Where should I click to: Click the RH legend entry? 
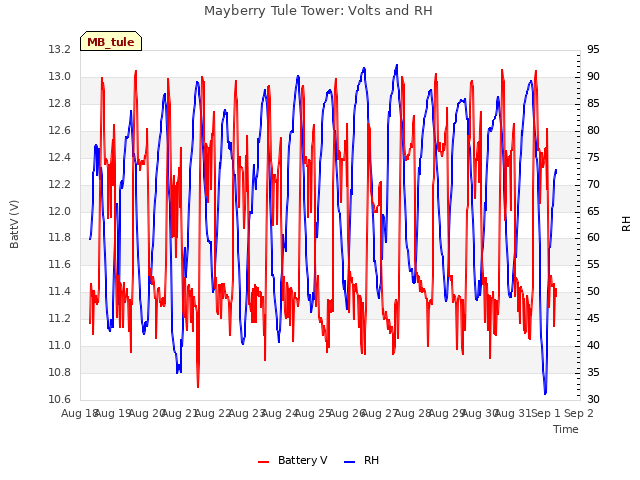[362, 460]
